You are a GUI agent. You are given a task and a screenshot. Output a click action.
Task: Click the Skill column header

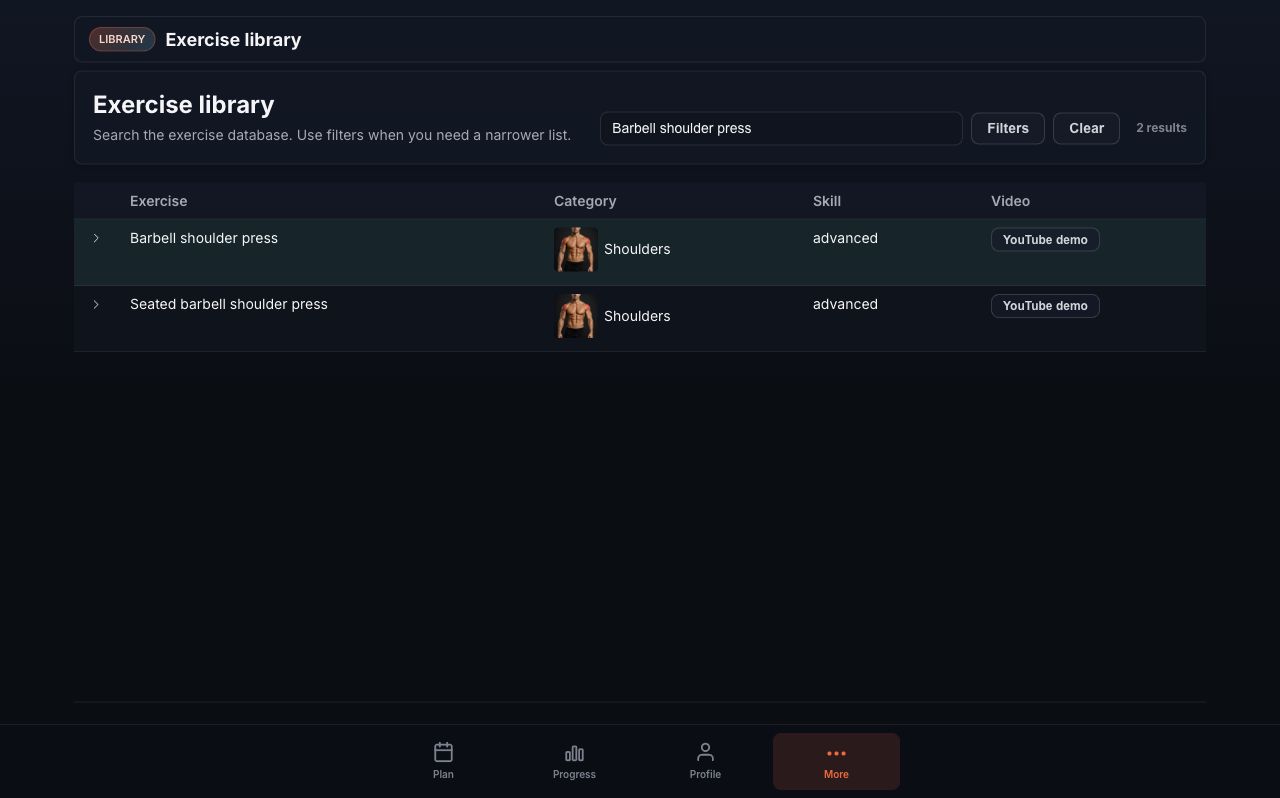click(x=827, y=201)
